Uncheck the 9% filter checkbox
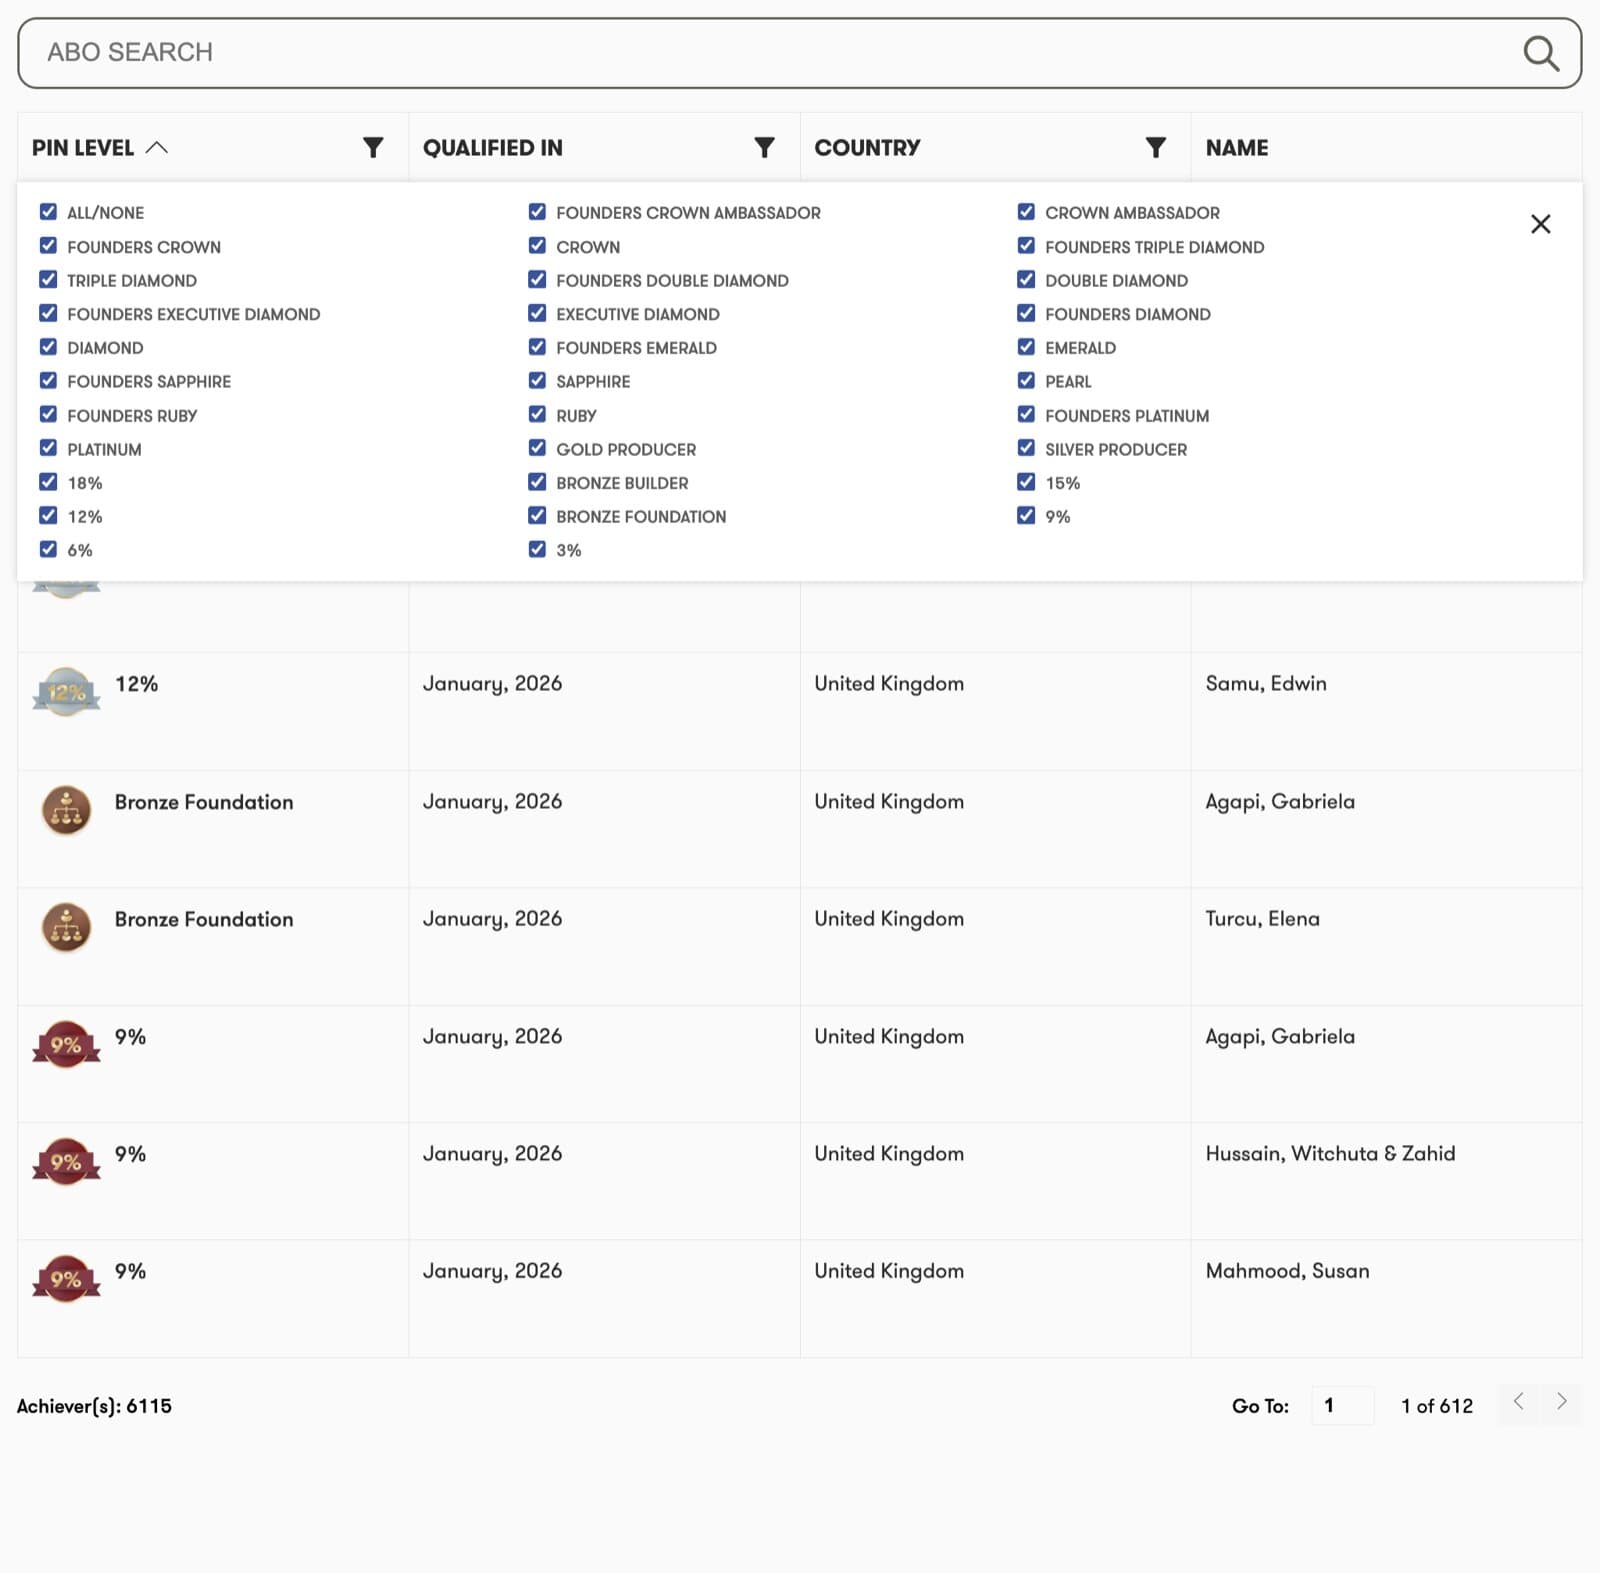This screenshot has height=1573, width=1600. [x=1026, y=516]
